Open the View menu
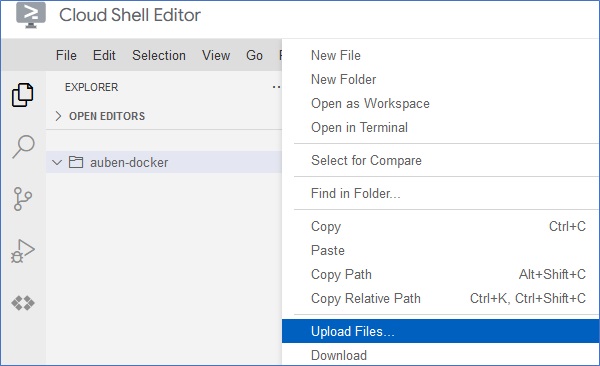Viewport: 600px width, 366px height. point(216,56)
